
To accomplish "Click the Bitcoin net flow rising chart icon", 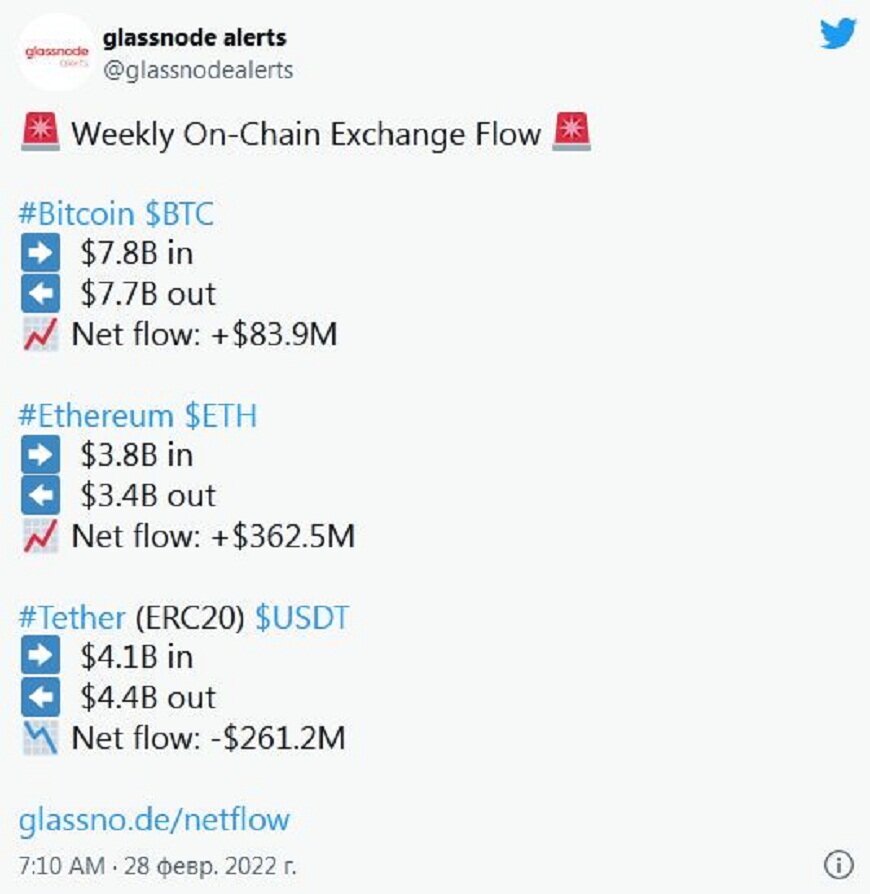I will [40, 334].
